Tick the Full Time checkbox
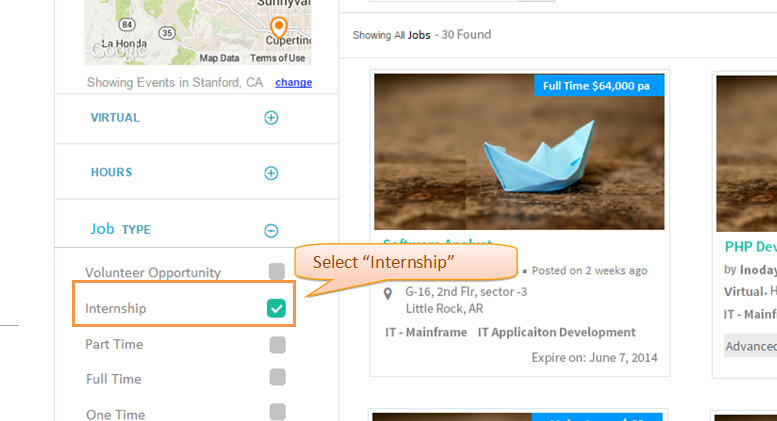The height and width of the screenshot is (421, 777). click(278, 377)
